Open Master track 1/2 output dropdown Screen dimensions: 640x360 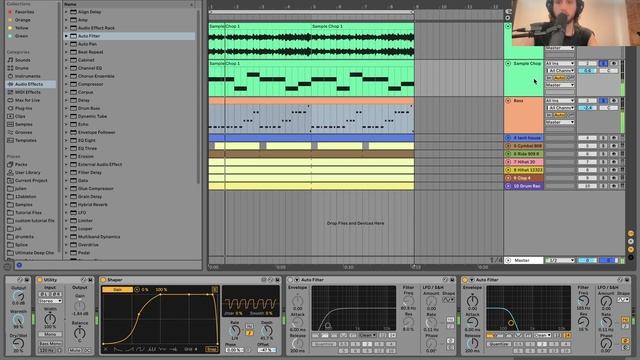(560, 260)
